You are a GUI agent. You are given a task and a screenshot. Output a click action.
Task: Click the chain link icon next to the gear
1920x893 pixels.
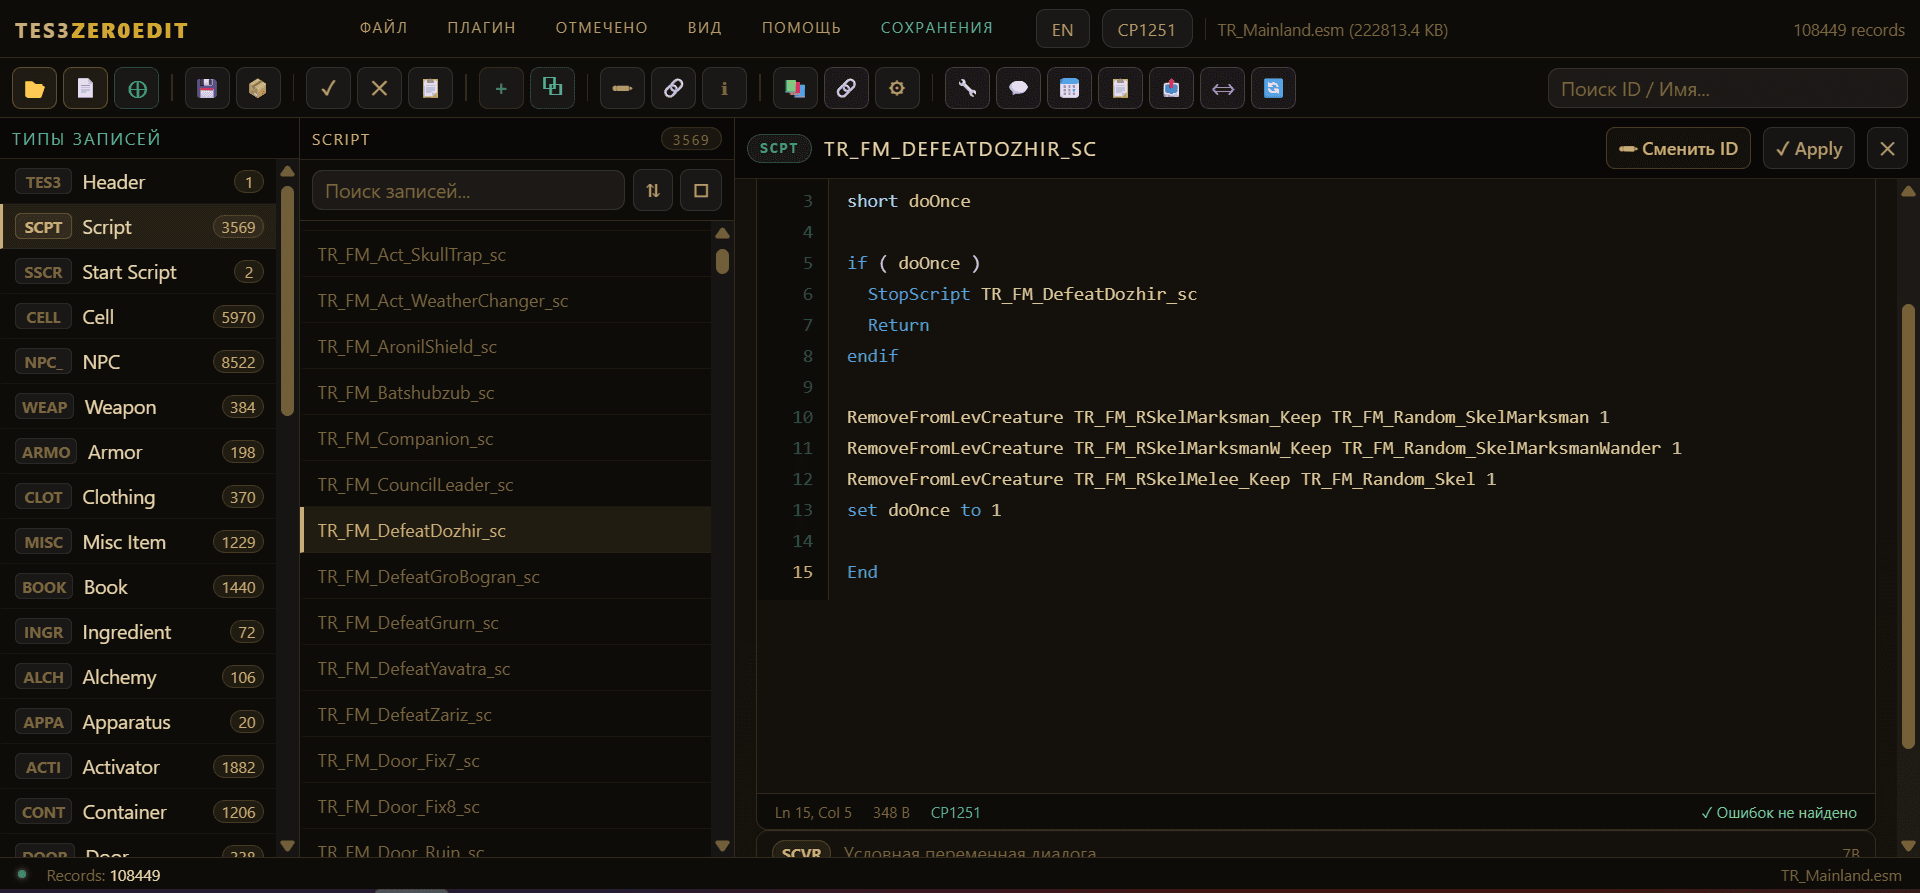tap(846, 89)
